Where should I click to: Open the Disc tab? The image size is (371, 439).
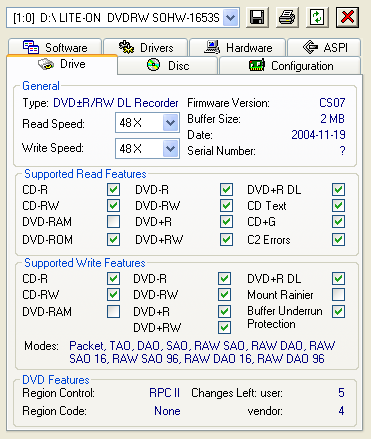(168, 65)
